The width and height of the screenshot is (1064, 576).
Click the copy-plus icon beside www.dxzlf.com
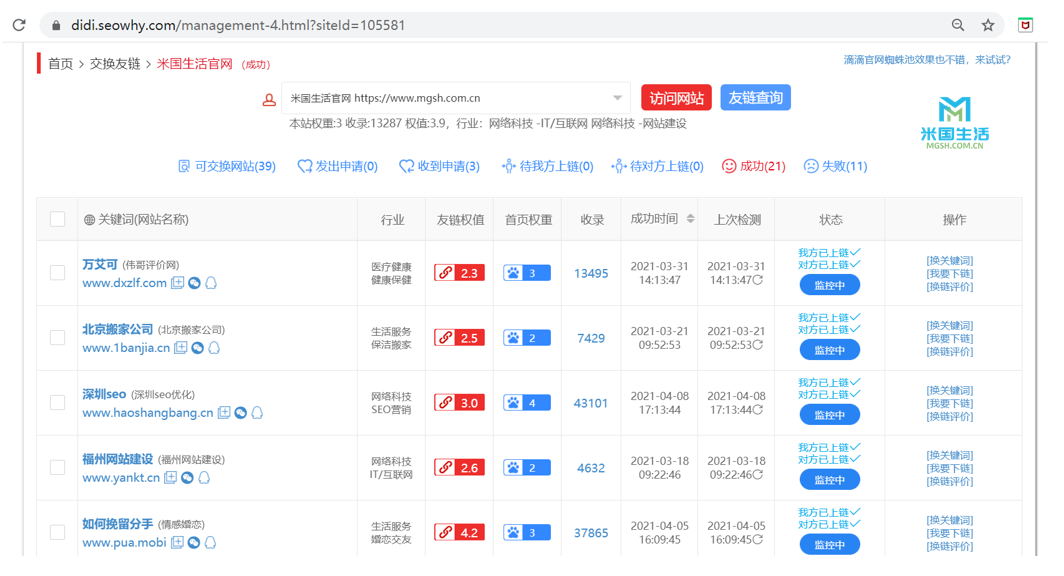[x=177, y=283]
